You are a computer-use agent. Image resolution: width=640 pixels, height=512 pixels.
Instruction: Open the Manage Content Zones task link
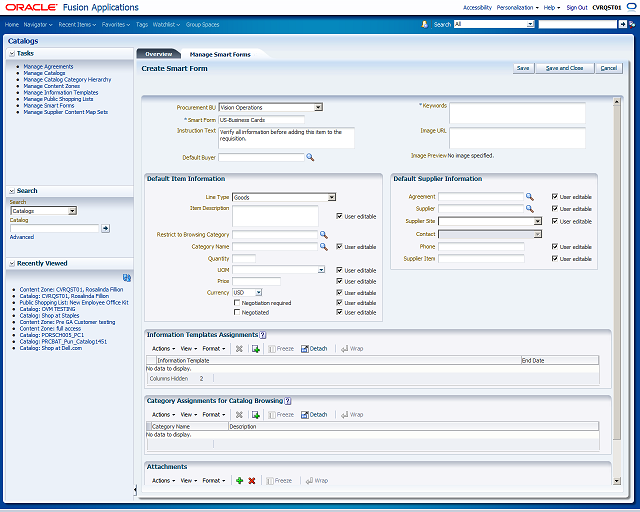click(x=51, y=86)
